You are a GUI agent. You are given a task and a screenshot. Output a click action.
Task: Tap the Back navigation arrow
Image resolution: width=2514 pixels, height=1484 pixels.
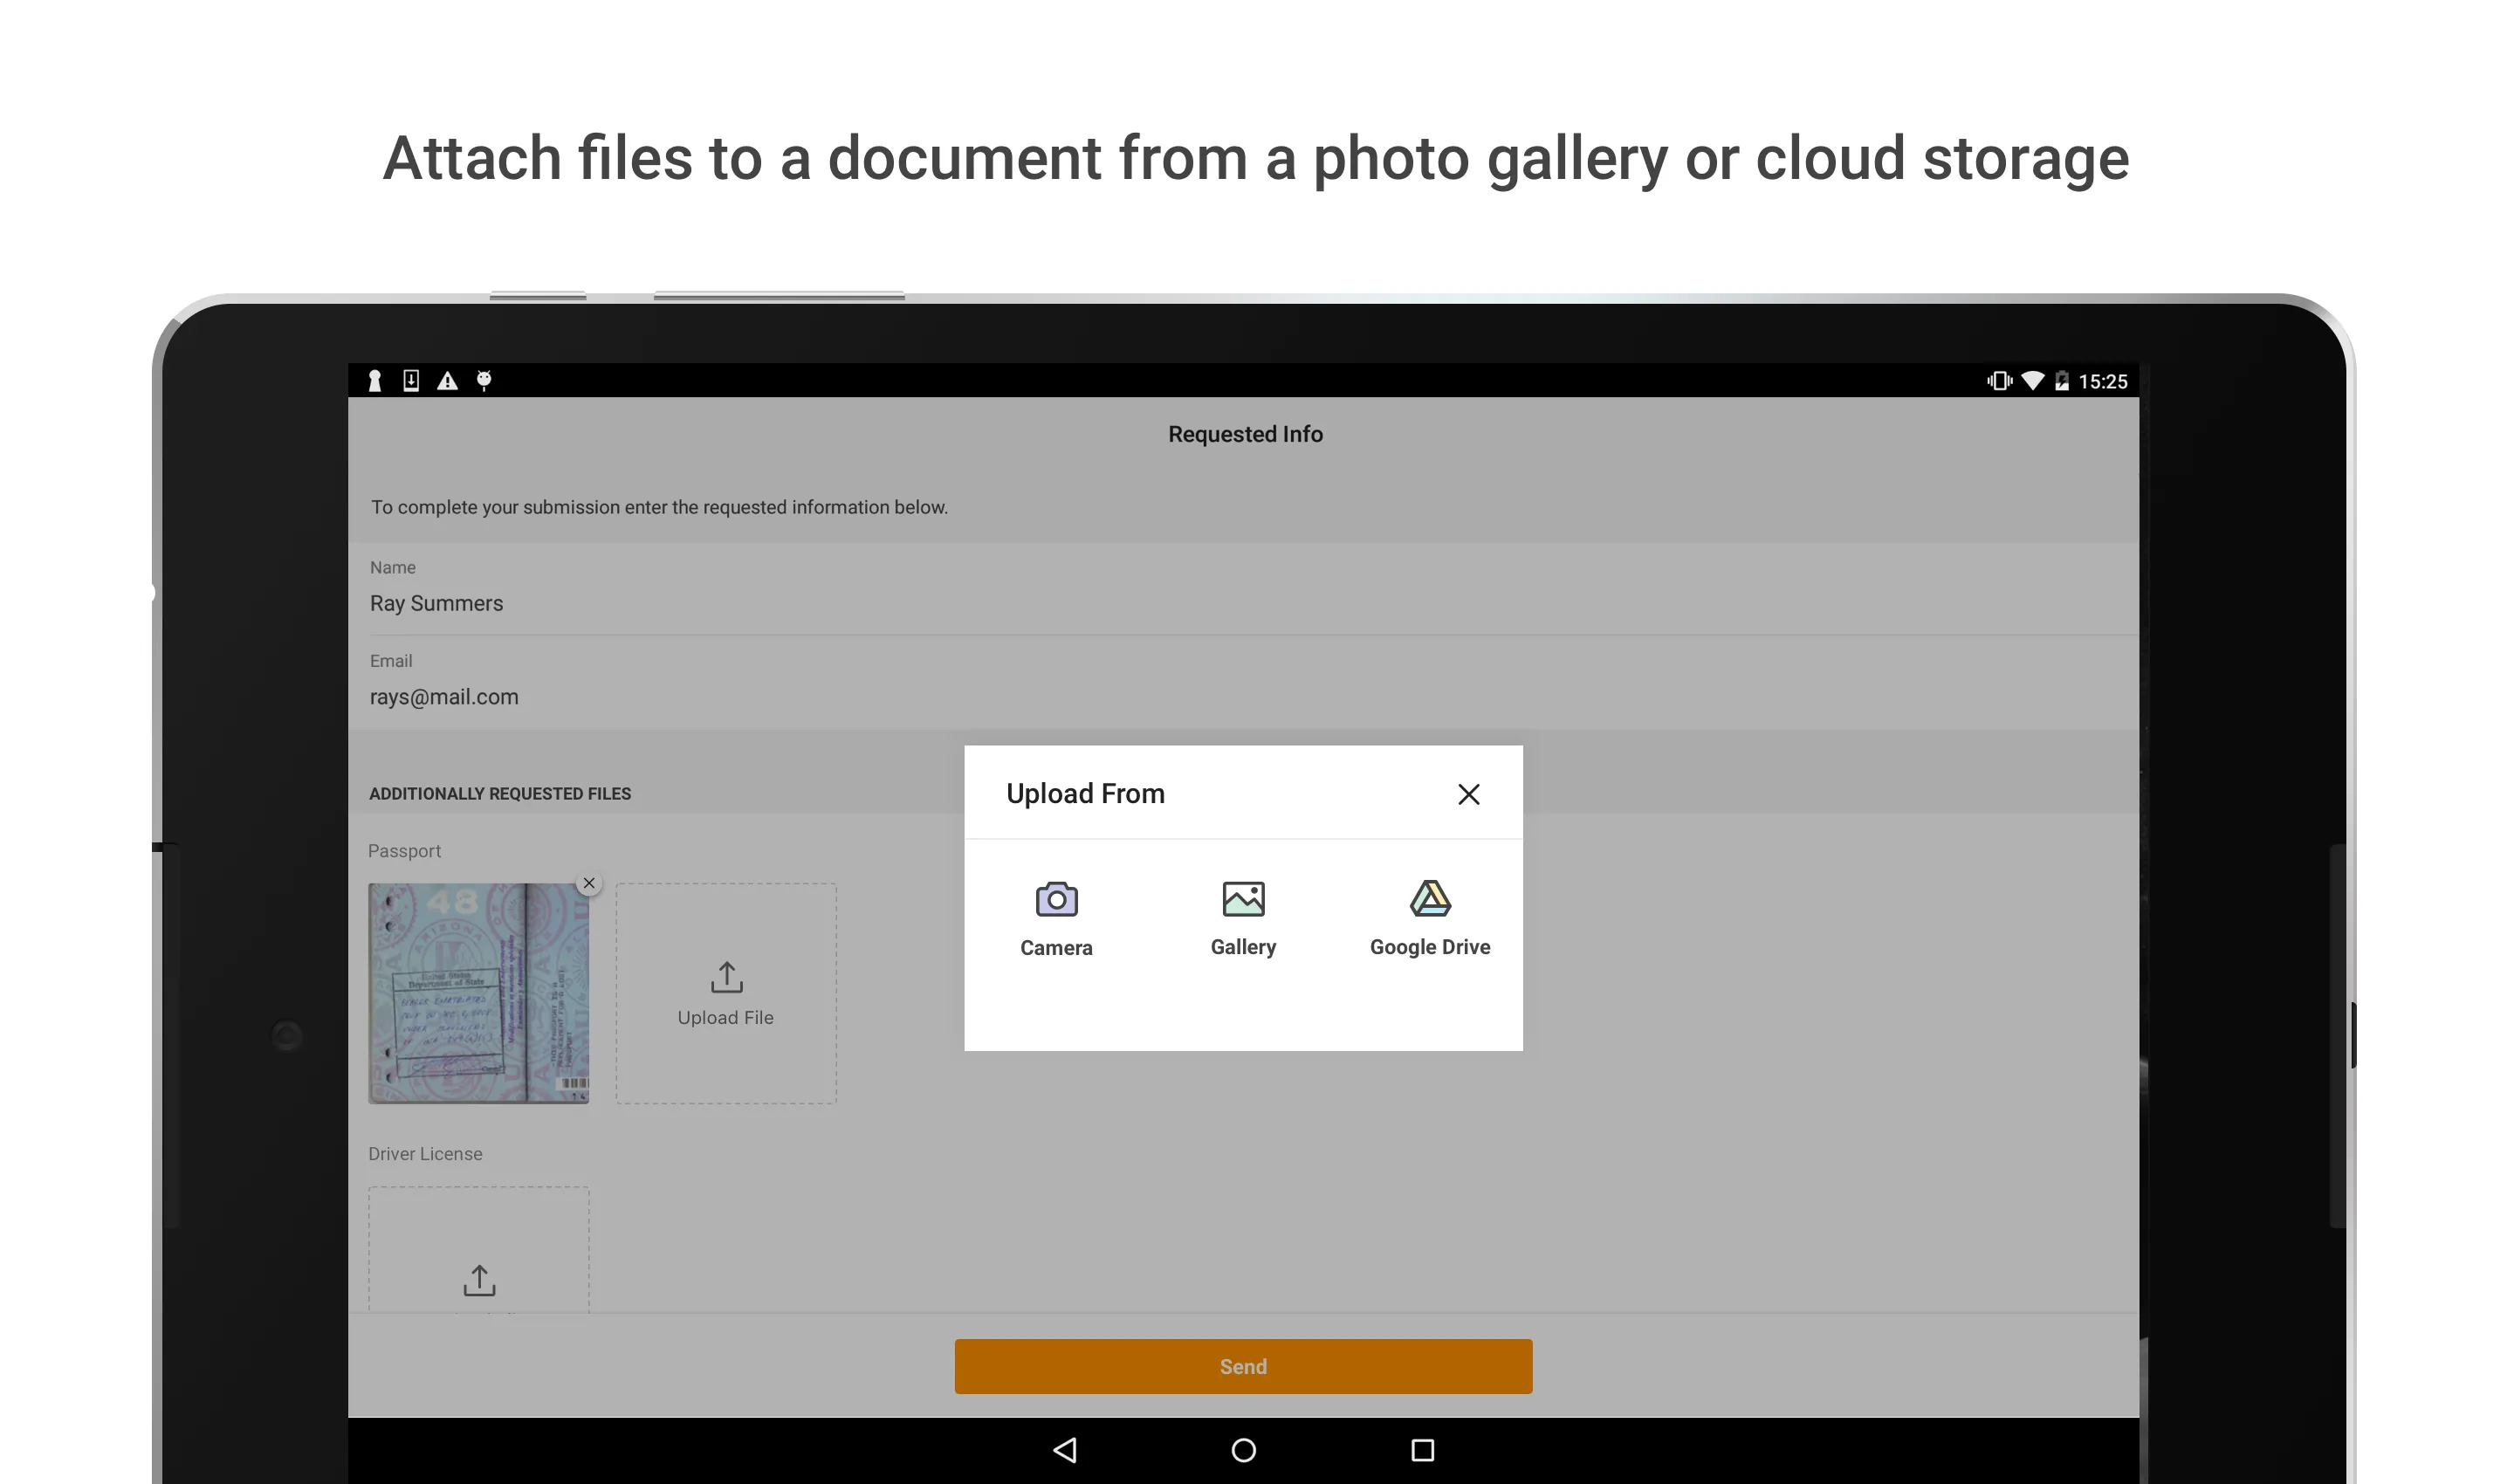1065,1449
